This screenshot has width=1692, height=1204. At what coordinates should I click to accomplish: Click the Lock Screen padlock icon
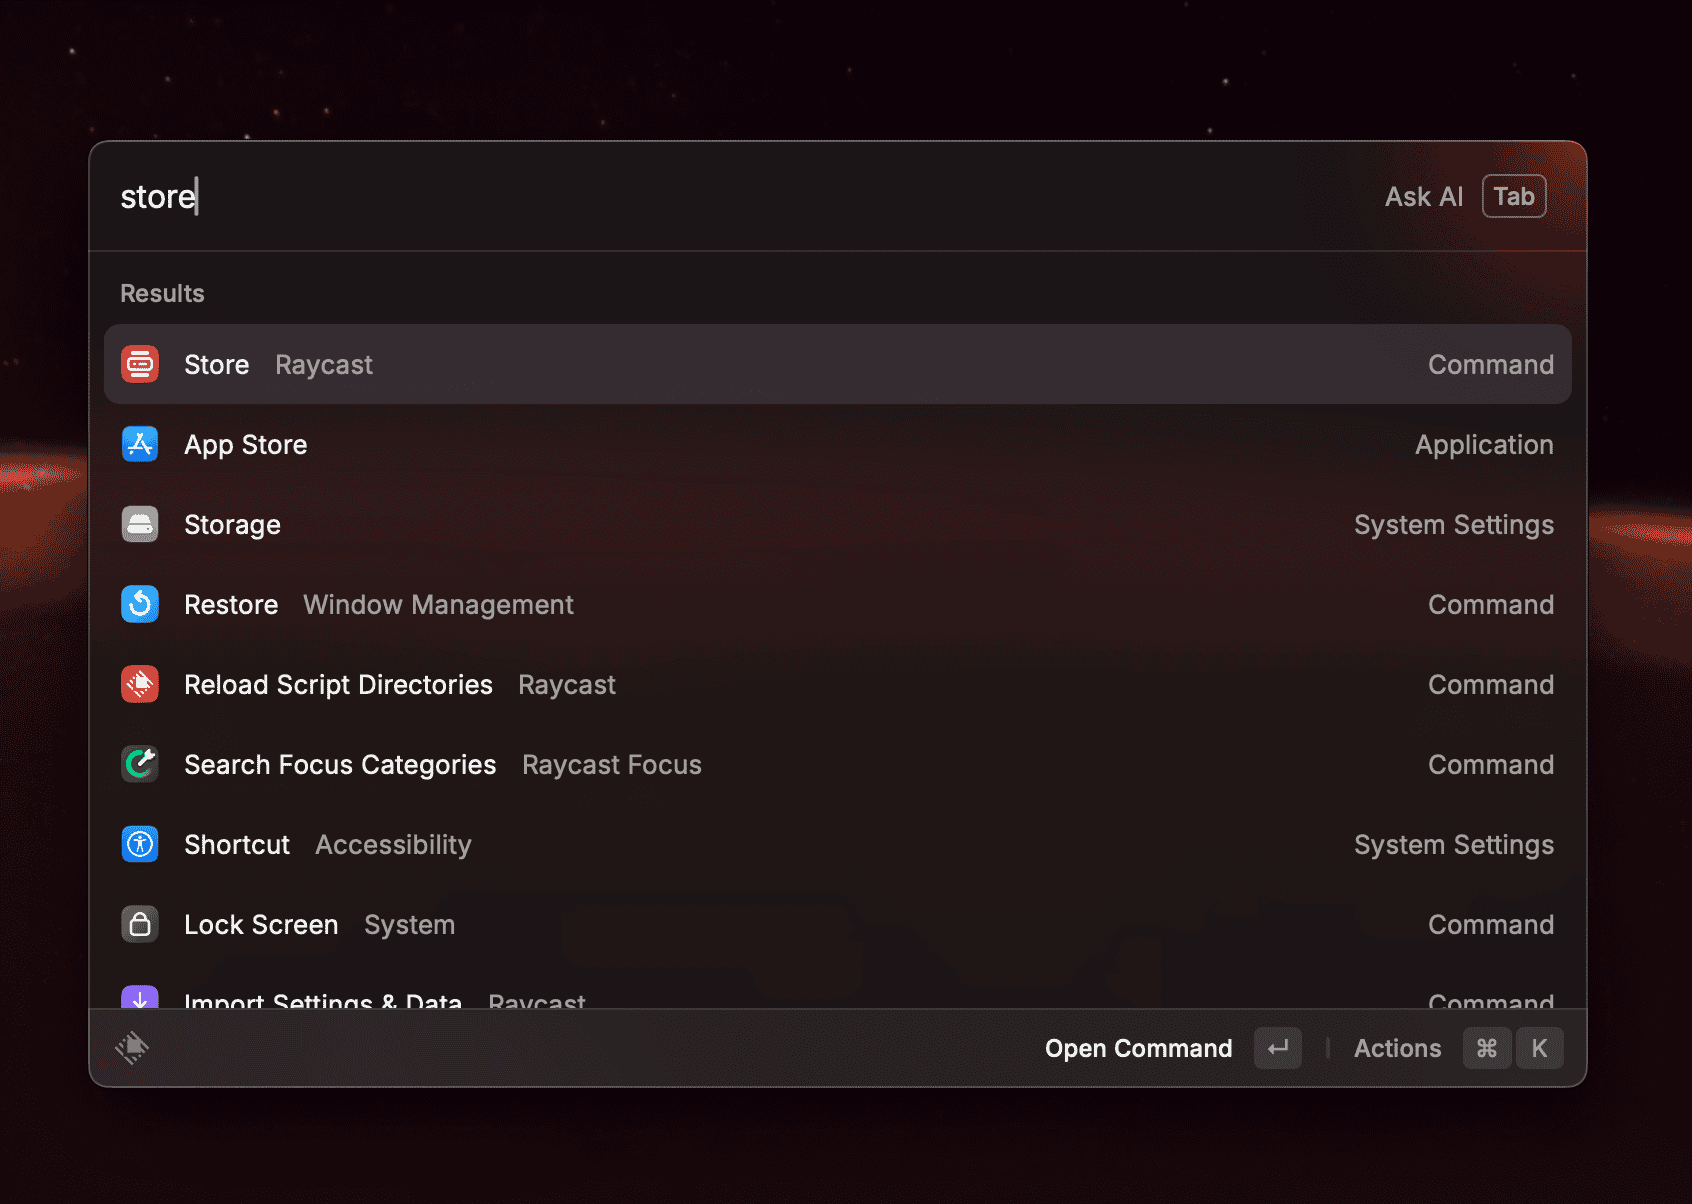140,924
